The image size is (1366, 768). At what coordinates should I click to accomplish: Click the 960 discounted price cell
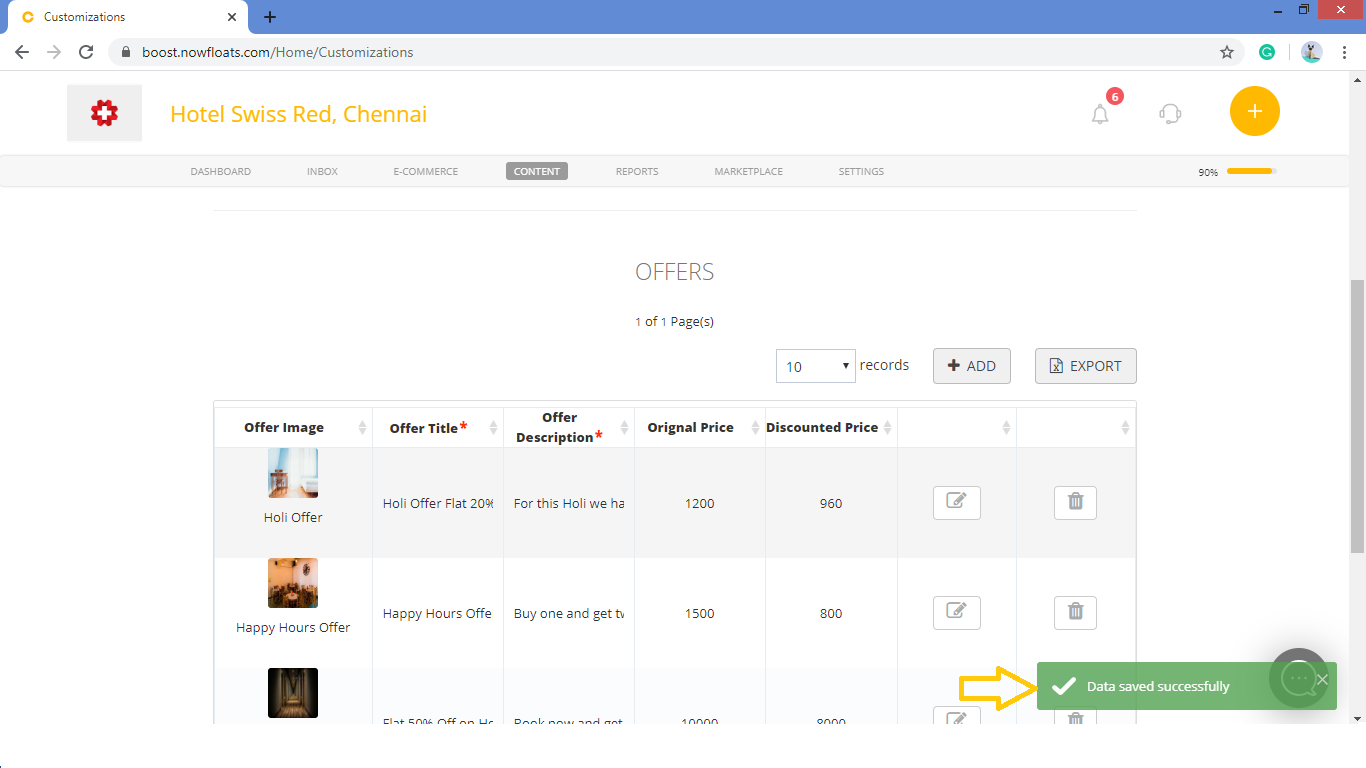tap(831, 503)
